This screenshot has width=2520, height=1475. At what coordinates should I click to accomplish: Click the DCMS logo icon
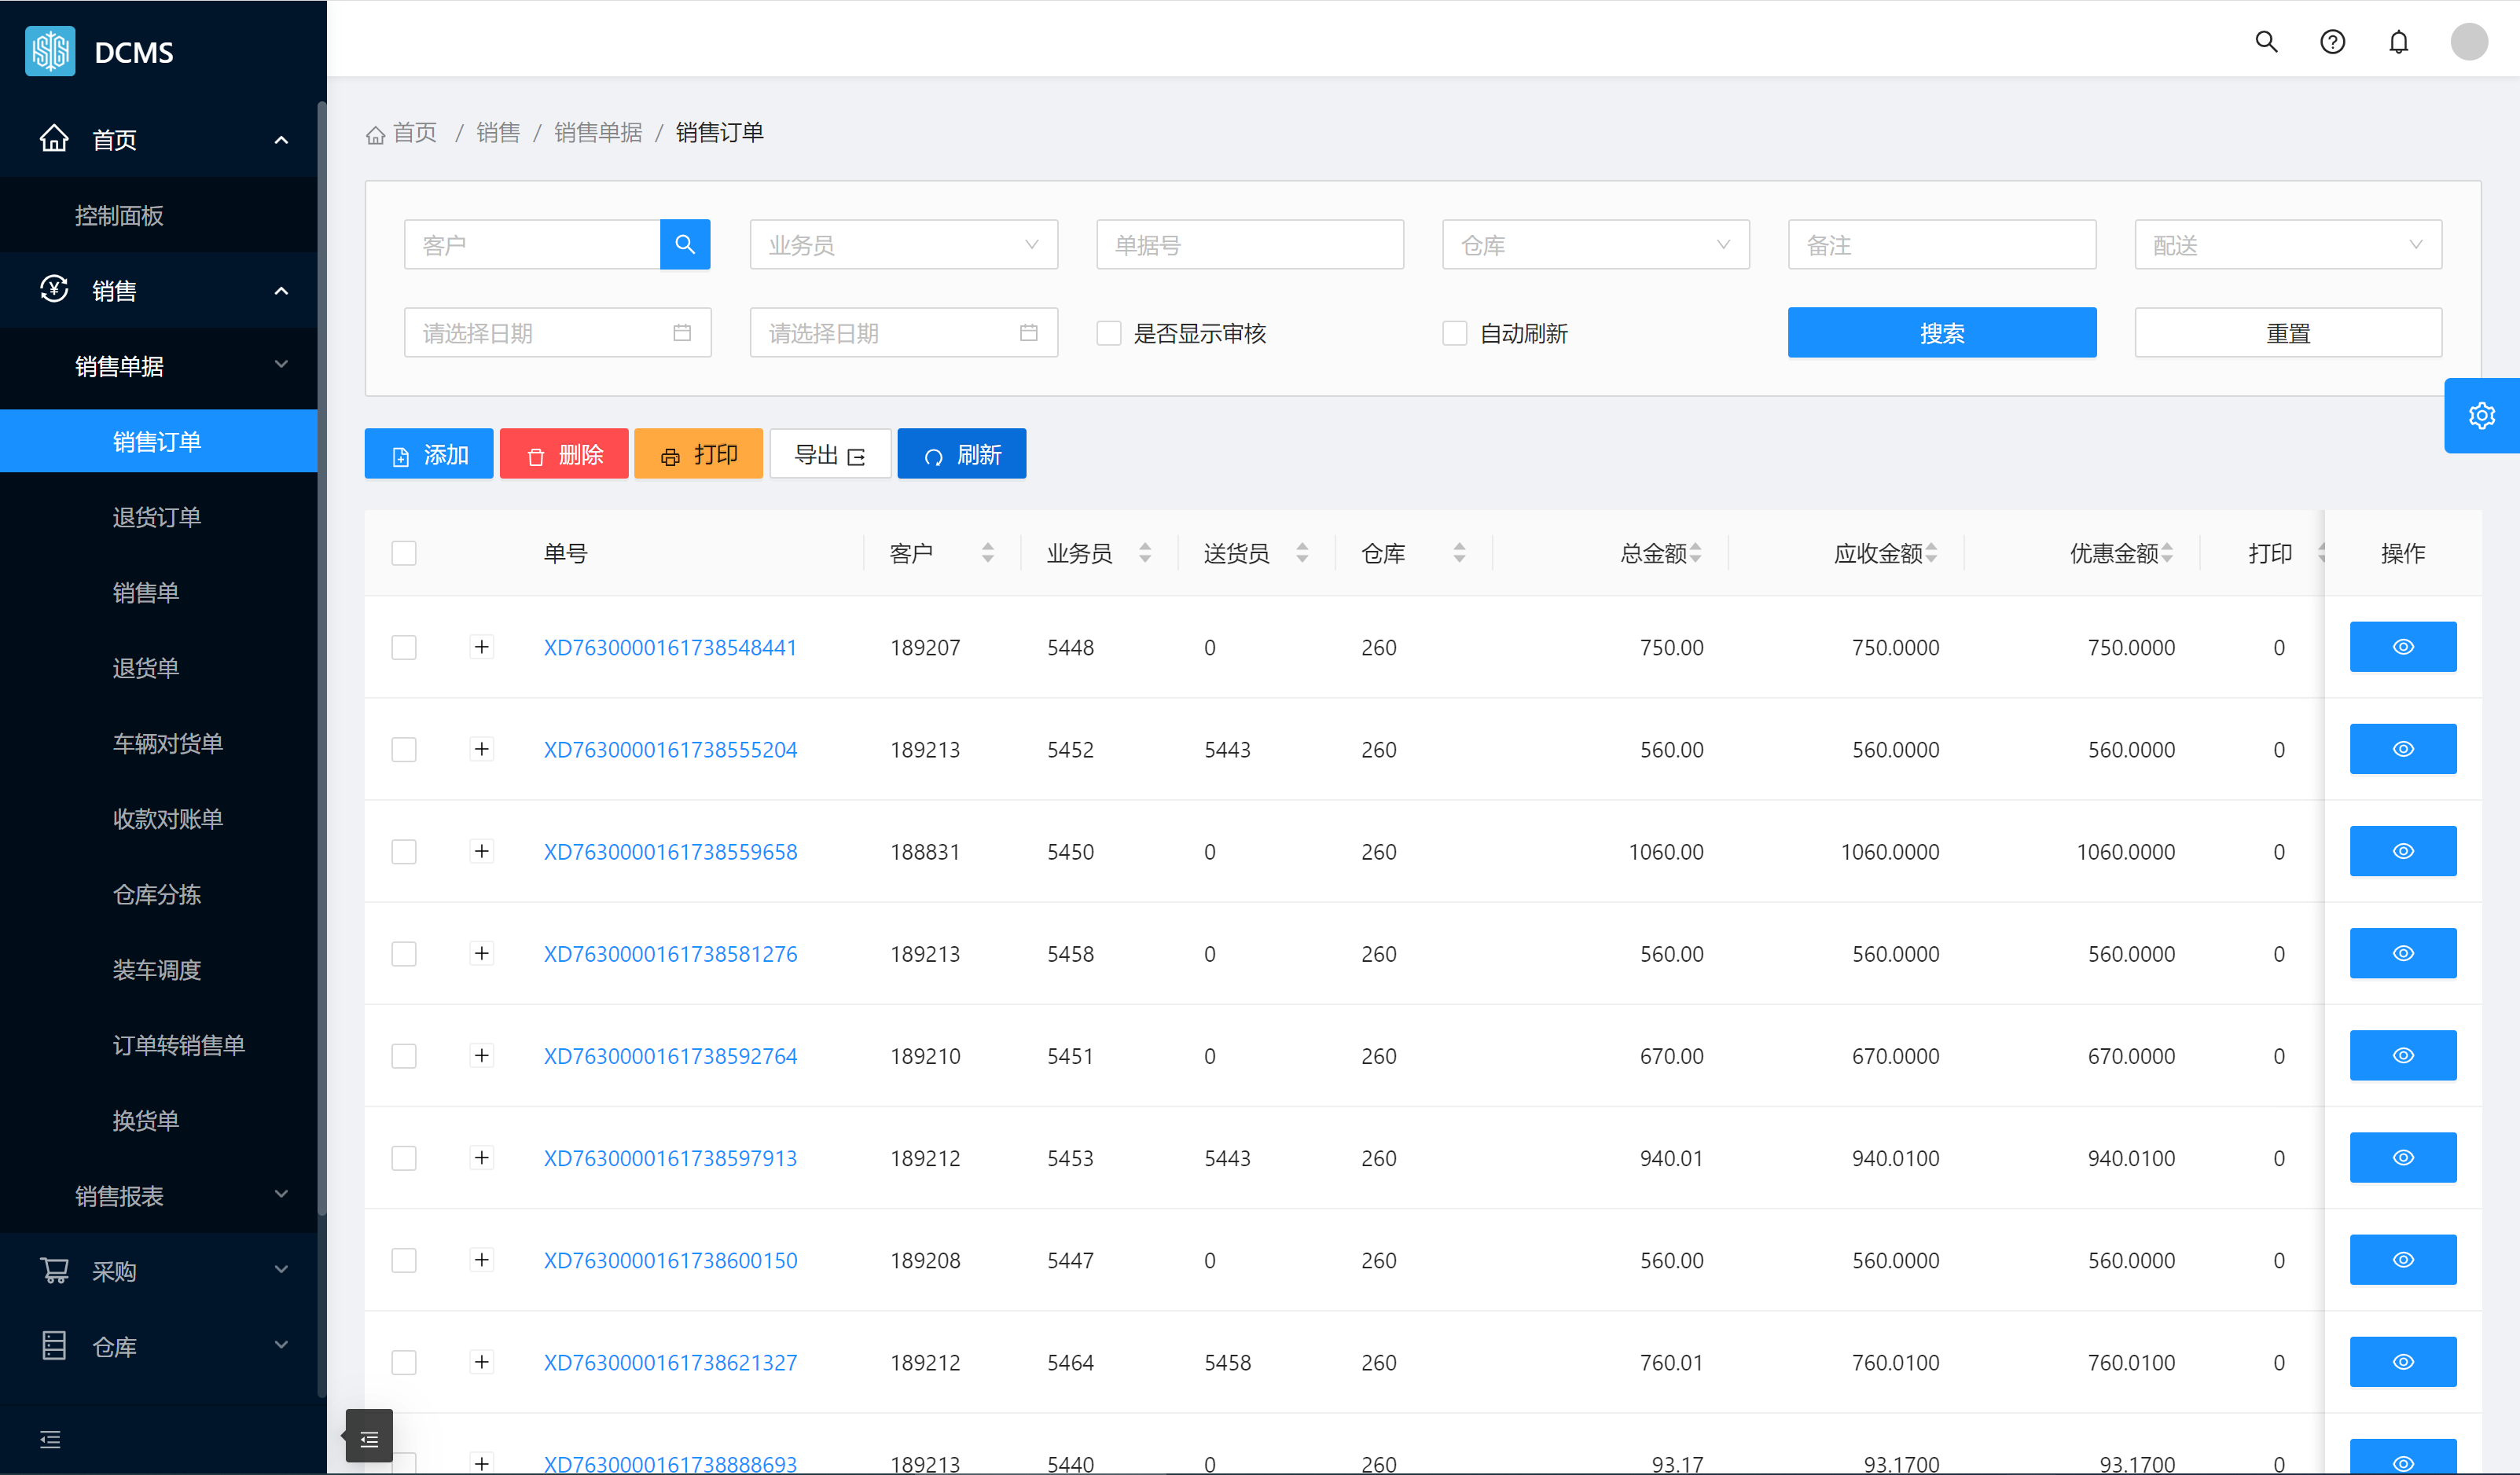(50, 51)
